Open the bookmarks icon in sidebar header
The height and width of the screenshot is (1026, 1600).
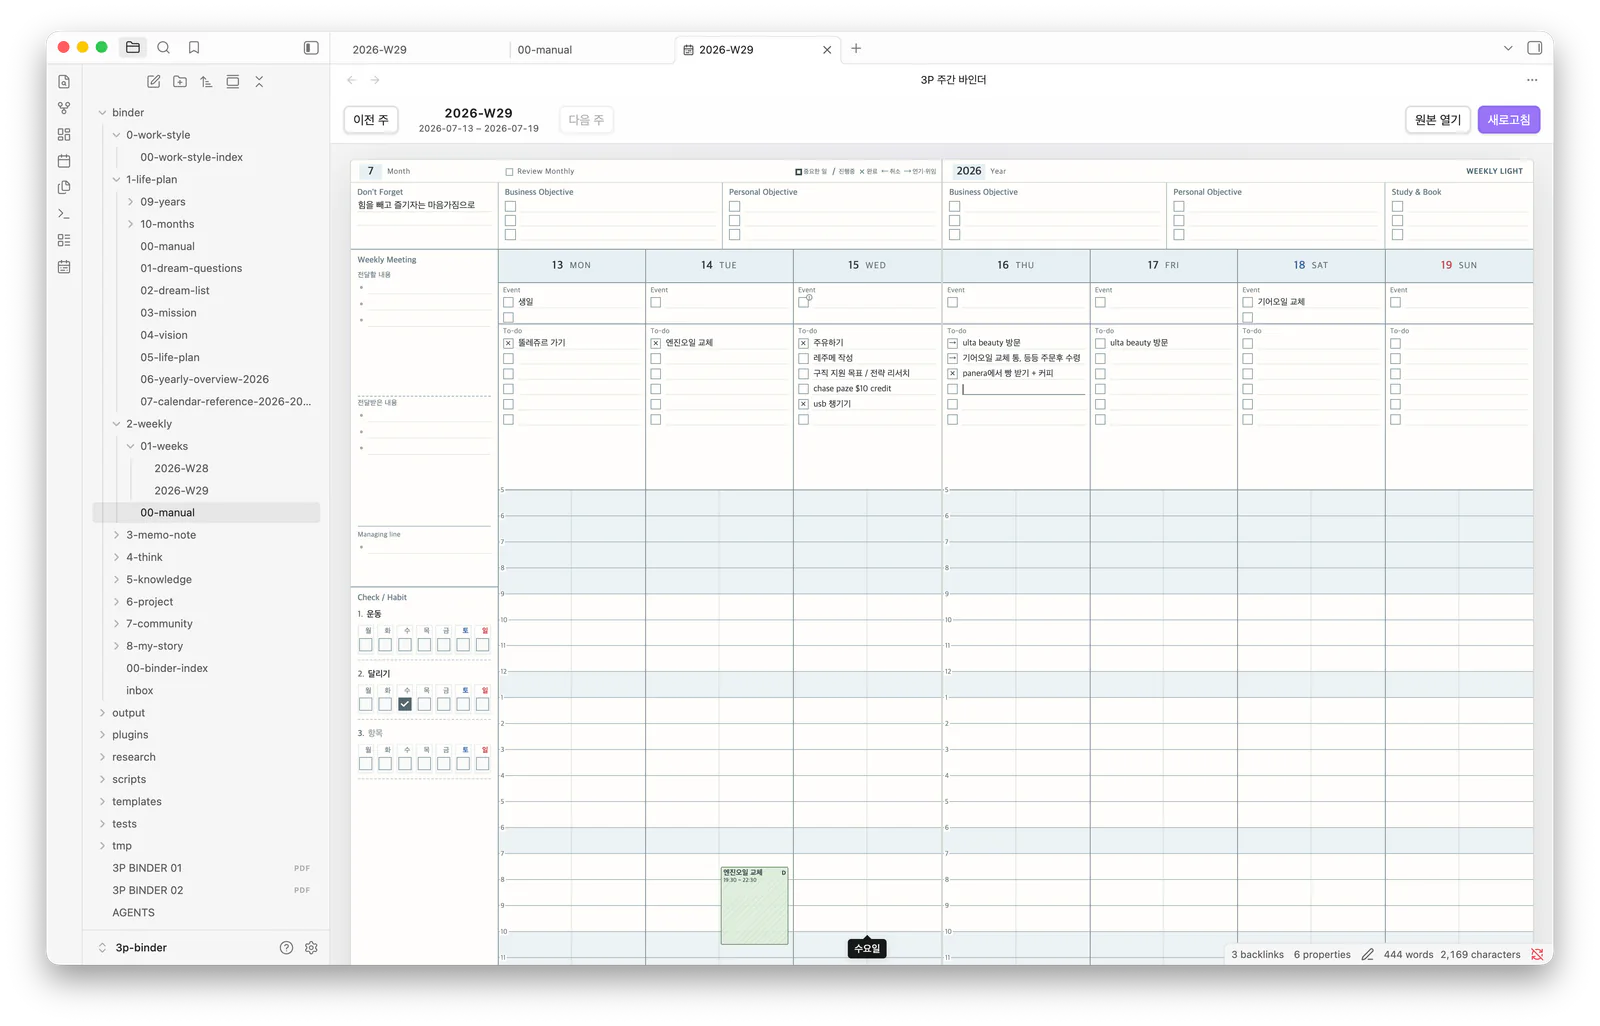coord(194,47)
